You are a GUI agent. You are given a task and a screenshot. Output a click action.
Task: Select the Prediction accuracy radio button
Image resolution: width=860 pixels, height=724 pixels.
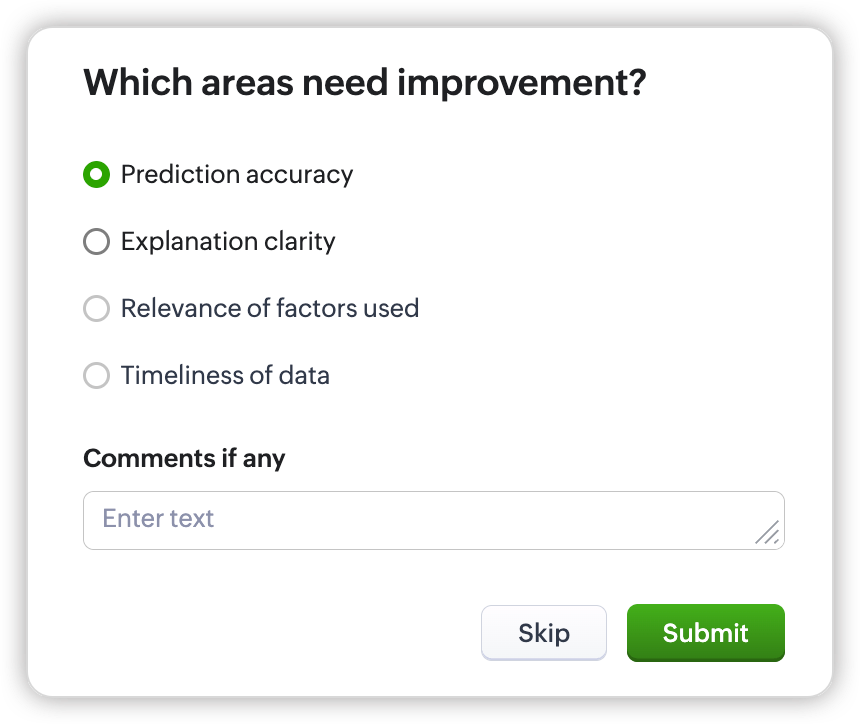[x=96, y=175]
